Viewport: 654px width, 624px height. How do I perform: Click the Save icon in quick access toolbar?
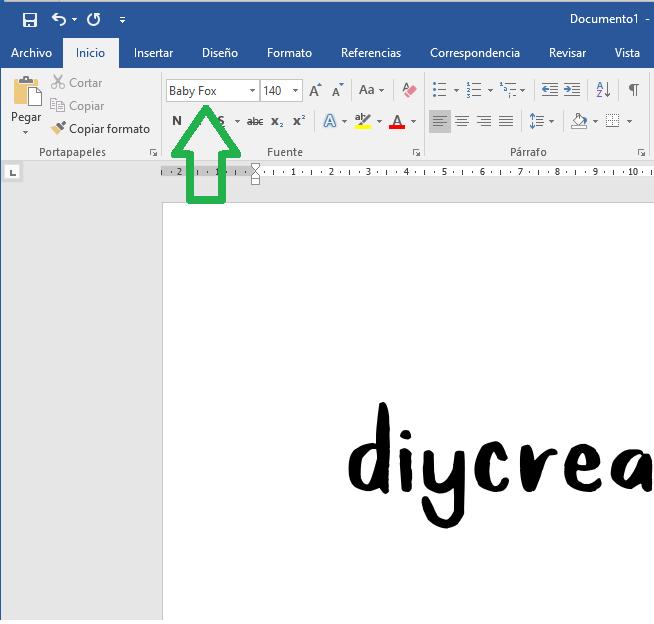[x=29, y=19]
